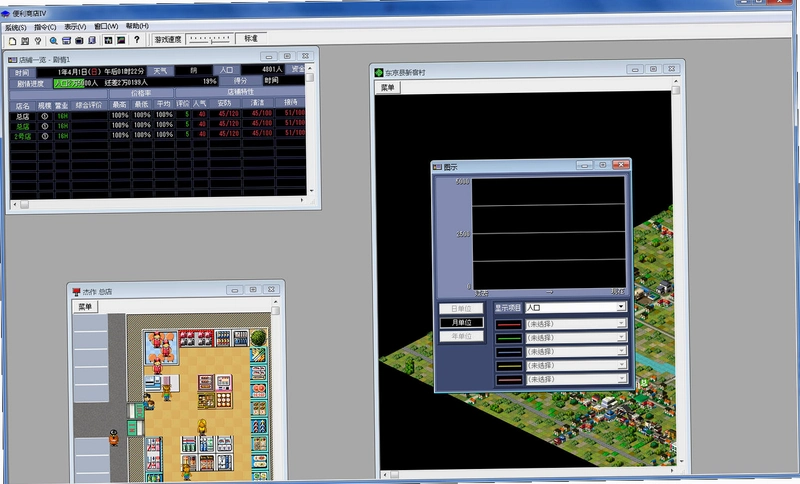Click 菜单 button in 东京县新宿村 window
This screenshot has width=800, height=484.
pyautogui.click(x=388, y=88)
